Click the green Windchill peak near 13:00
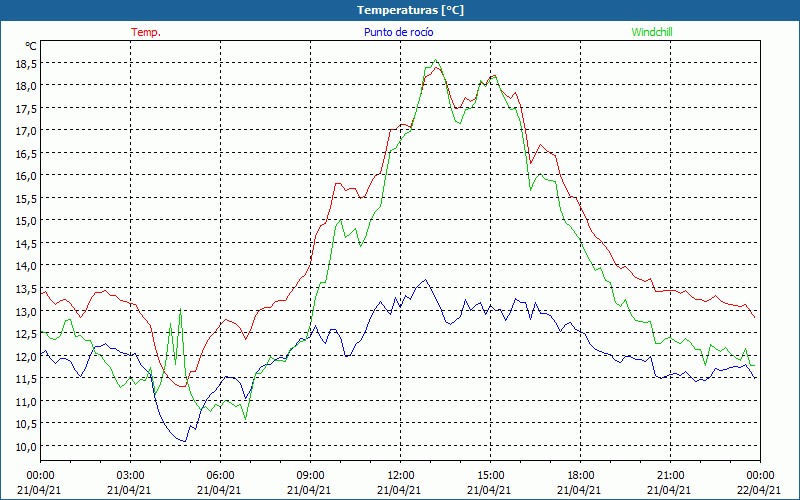Image resolution: width=800 pixels, height=500 pixels. tap(435, 60)
